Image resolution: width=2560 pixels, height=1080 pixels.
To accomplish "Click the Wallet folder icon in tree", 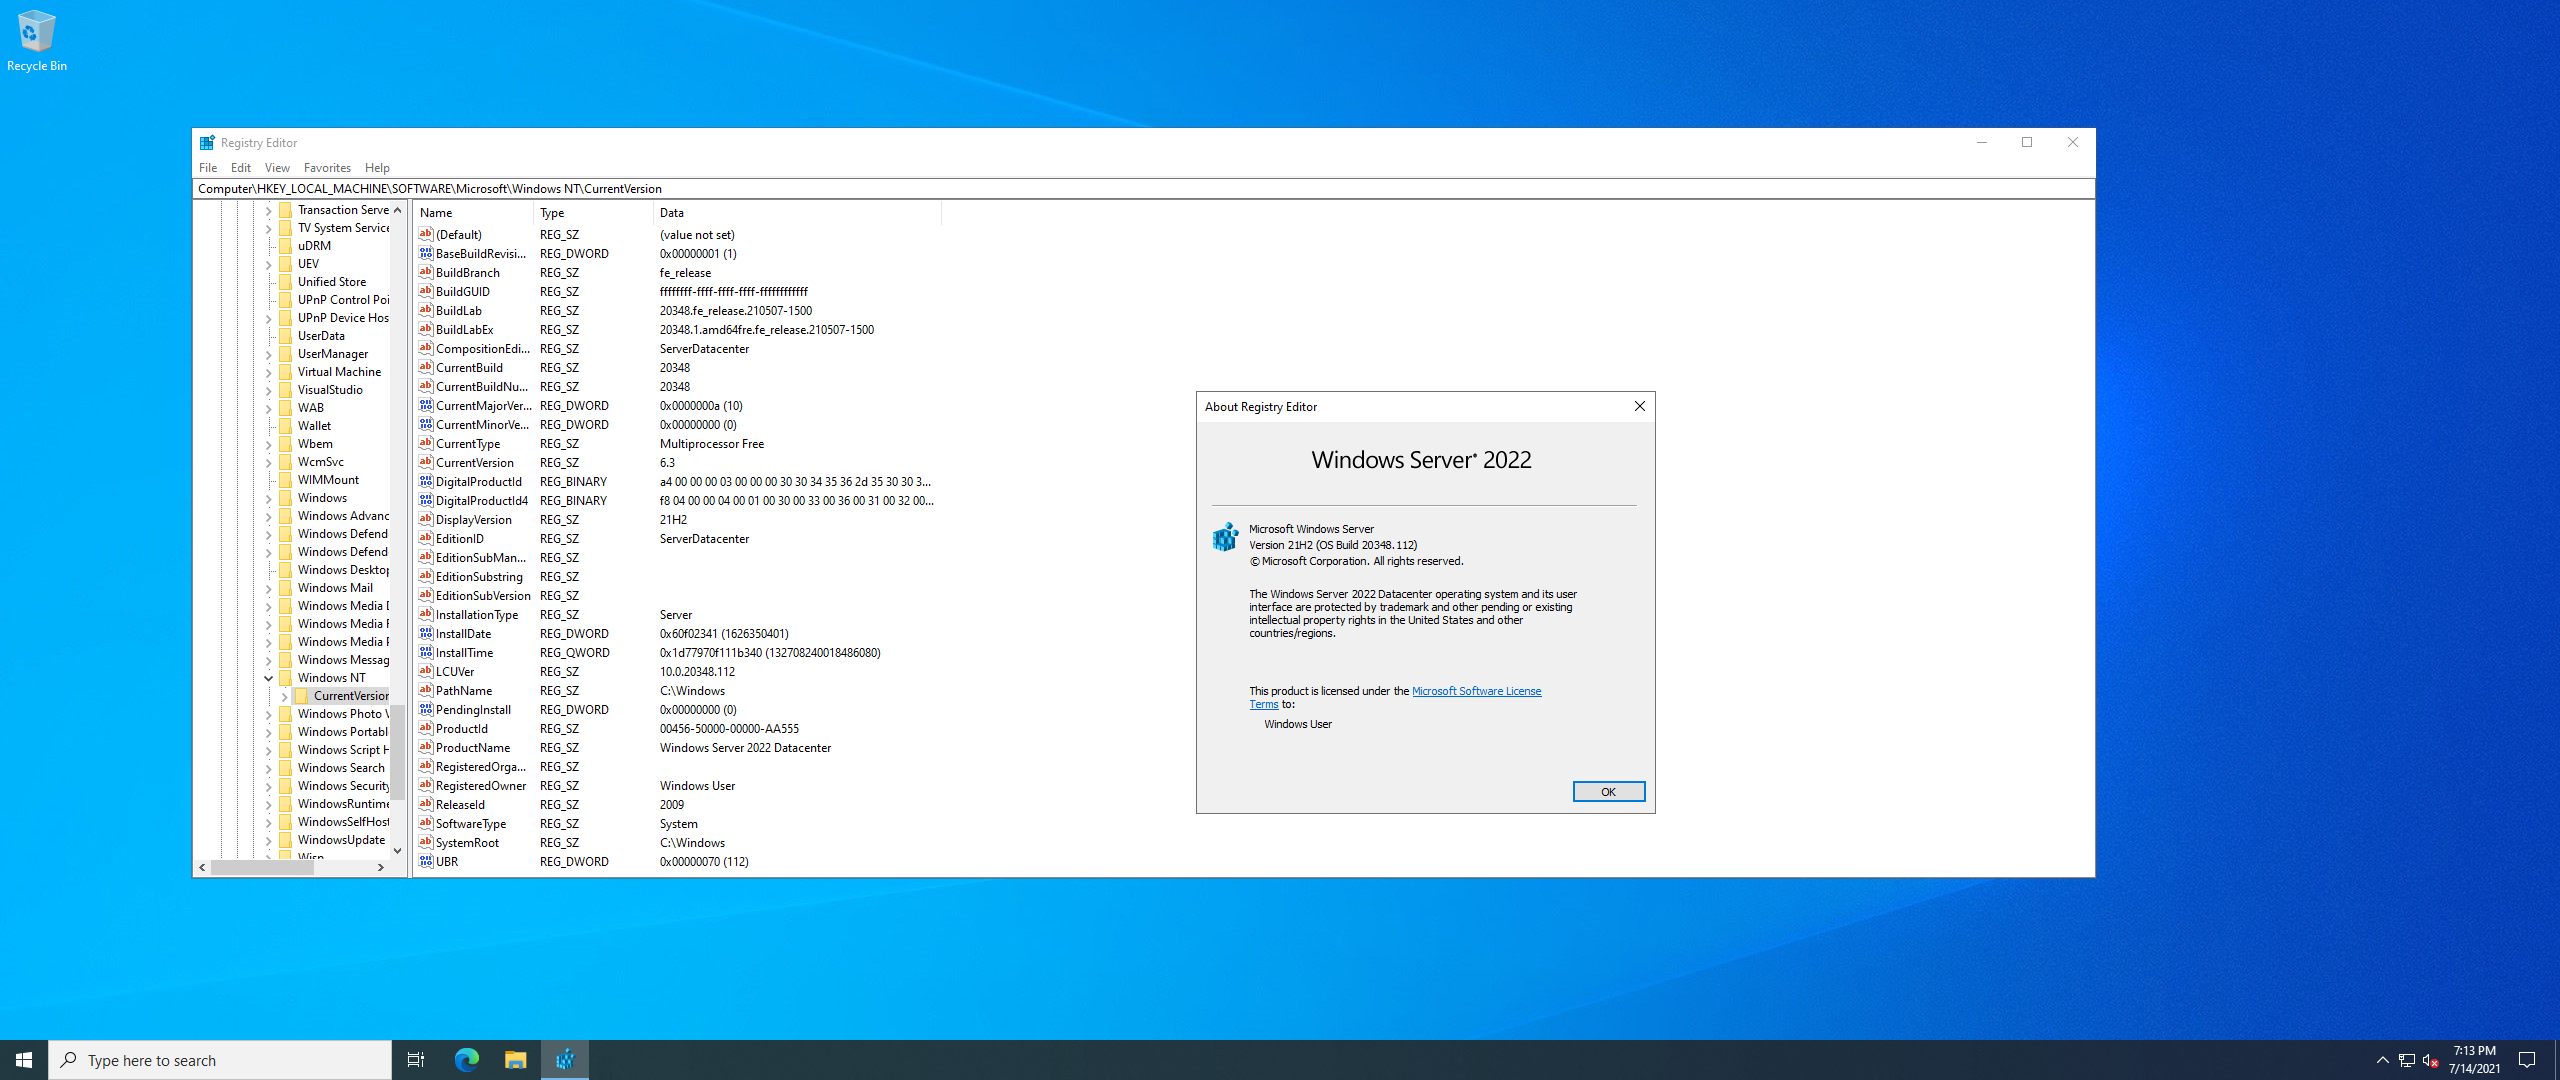I will pos(286,425).
